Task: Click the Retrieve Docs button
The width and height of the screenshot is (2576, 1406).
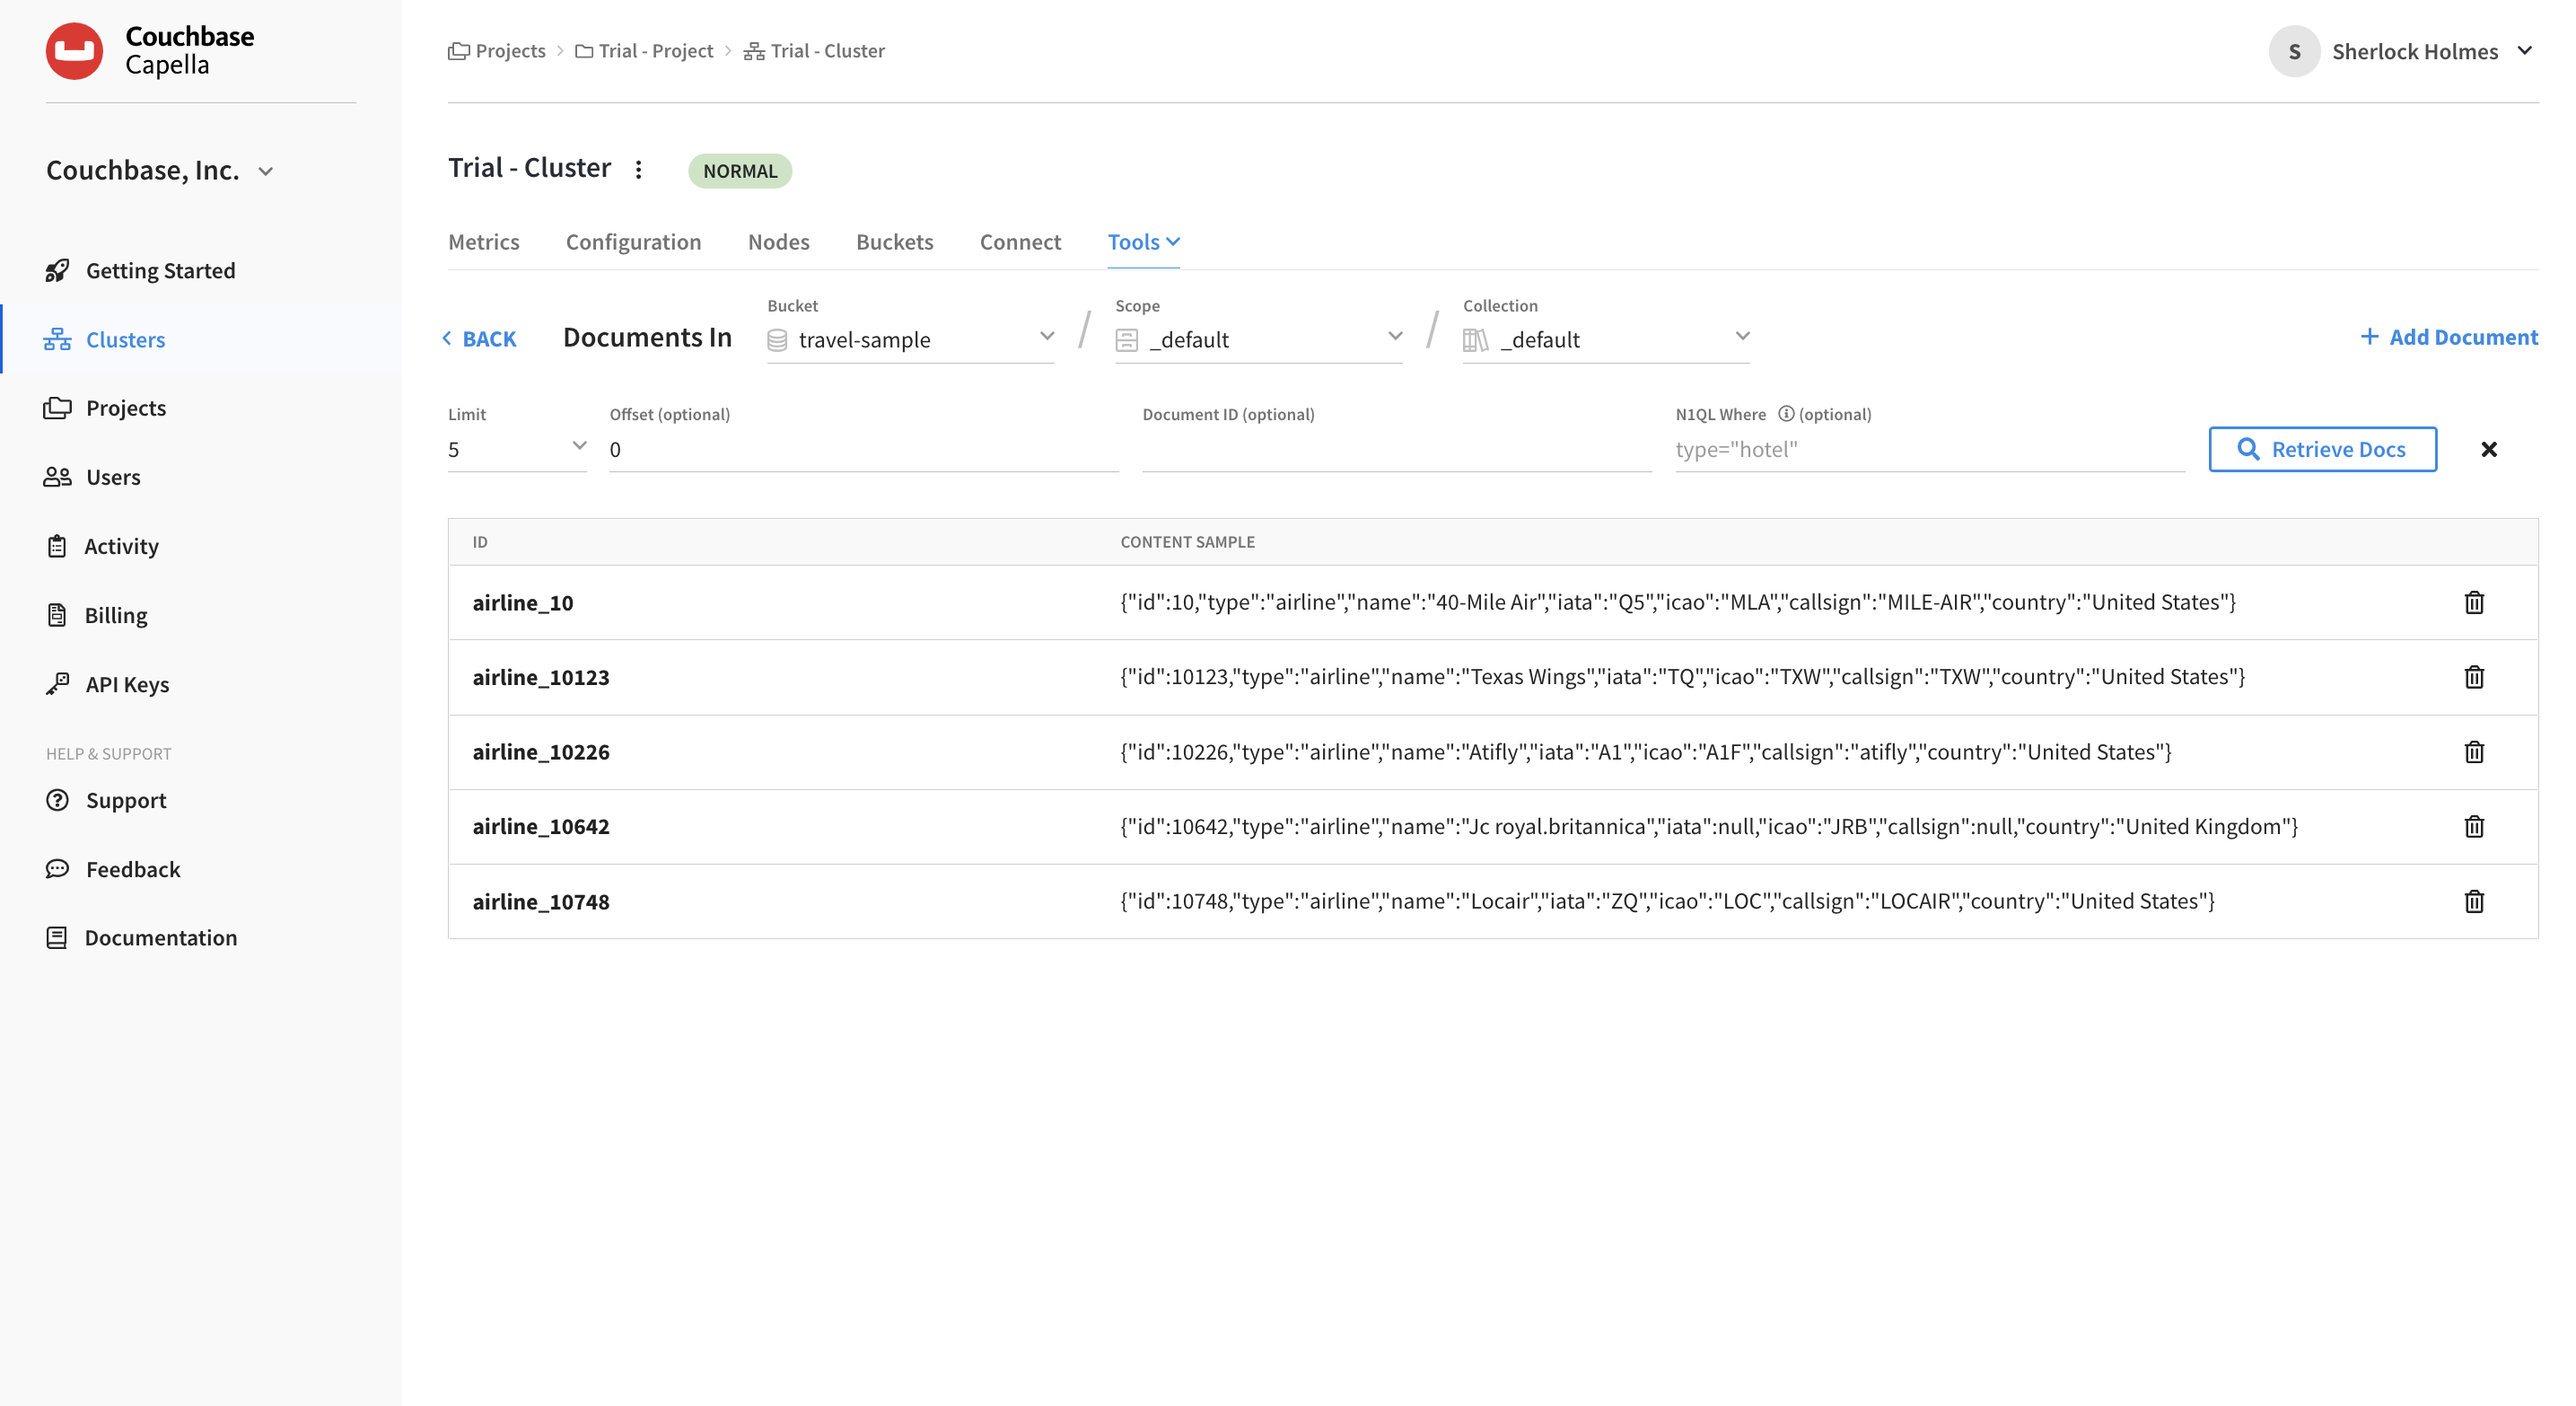Action: tap(2322, 449)
